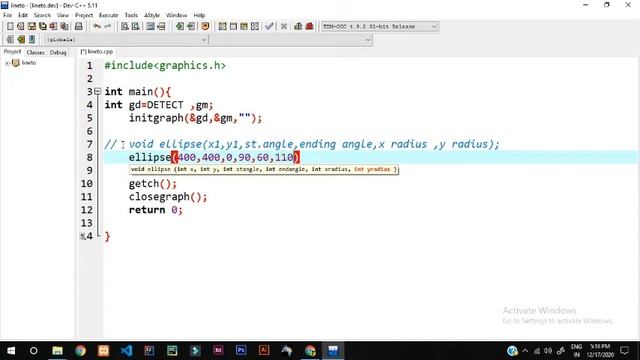Click the Close file toolbar icon
The height and width of the screenshot is (360, 640).
[53, 27]
